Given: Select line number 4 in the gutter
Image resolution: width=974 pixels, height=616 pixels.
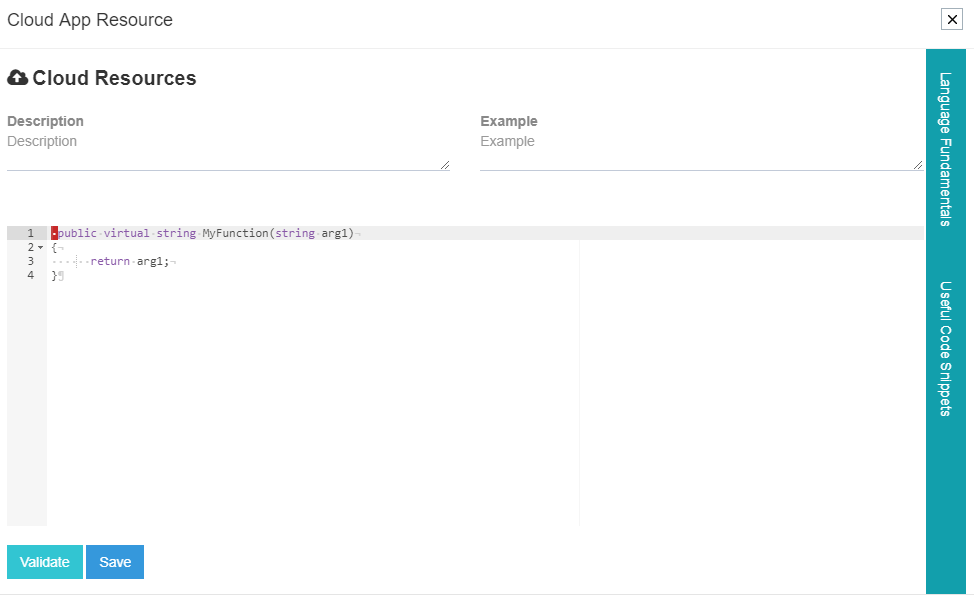Looking at the screenshot, I should point(30,275).
